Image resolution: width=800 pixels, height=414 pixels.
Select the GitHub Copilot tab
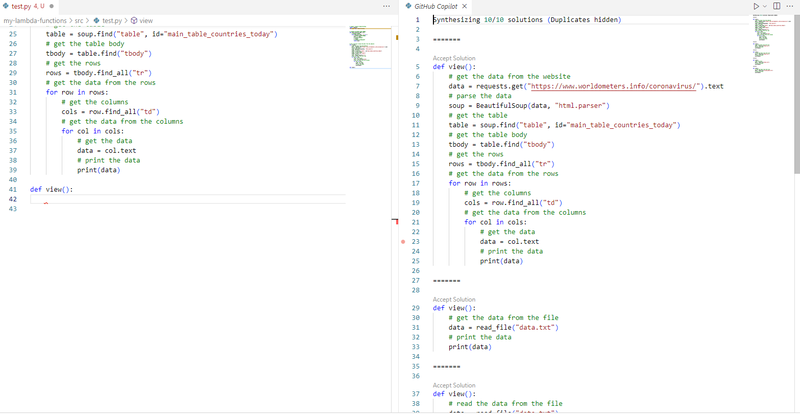pyautogui.click(x=436, y=7)
